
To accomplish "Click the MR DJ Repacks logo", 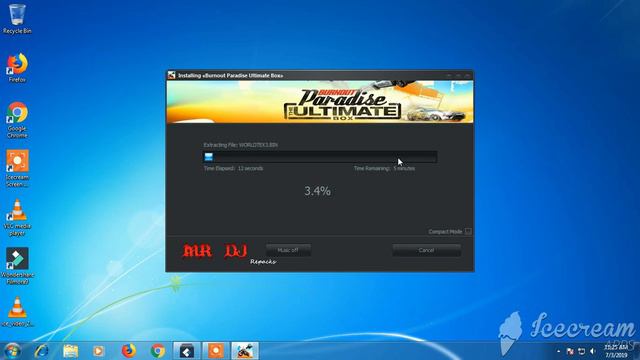I will (229, 253).
